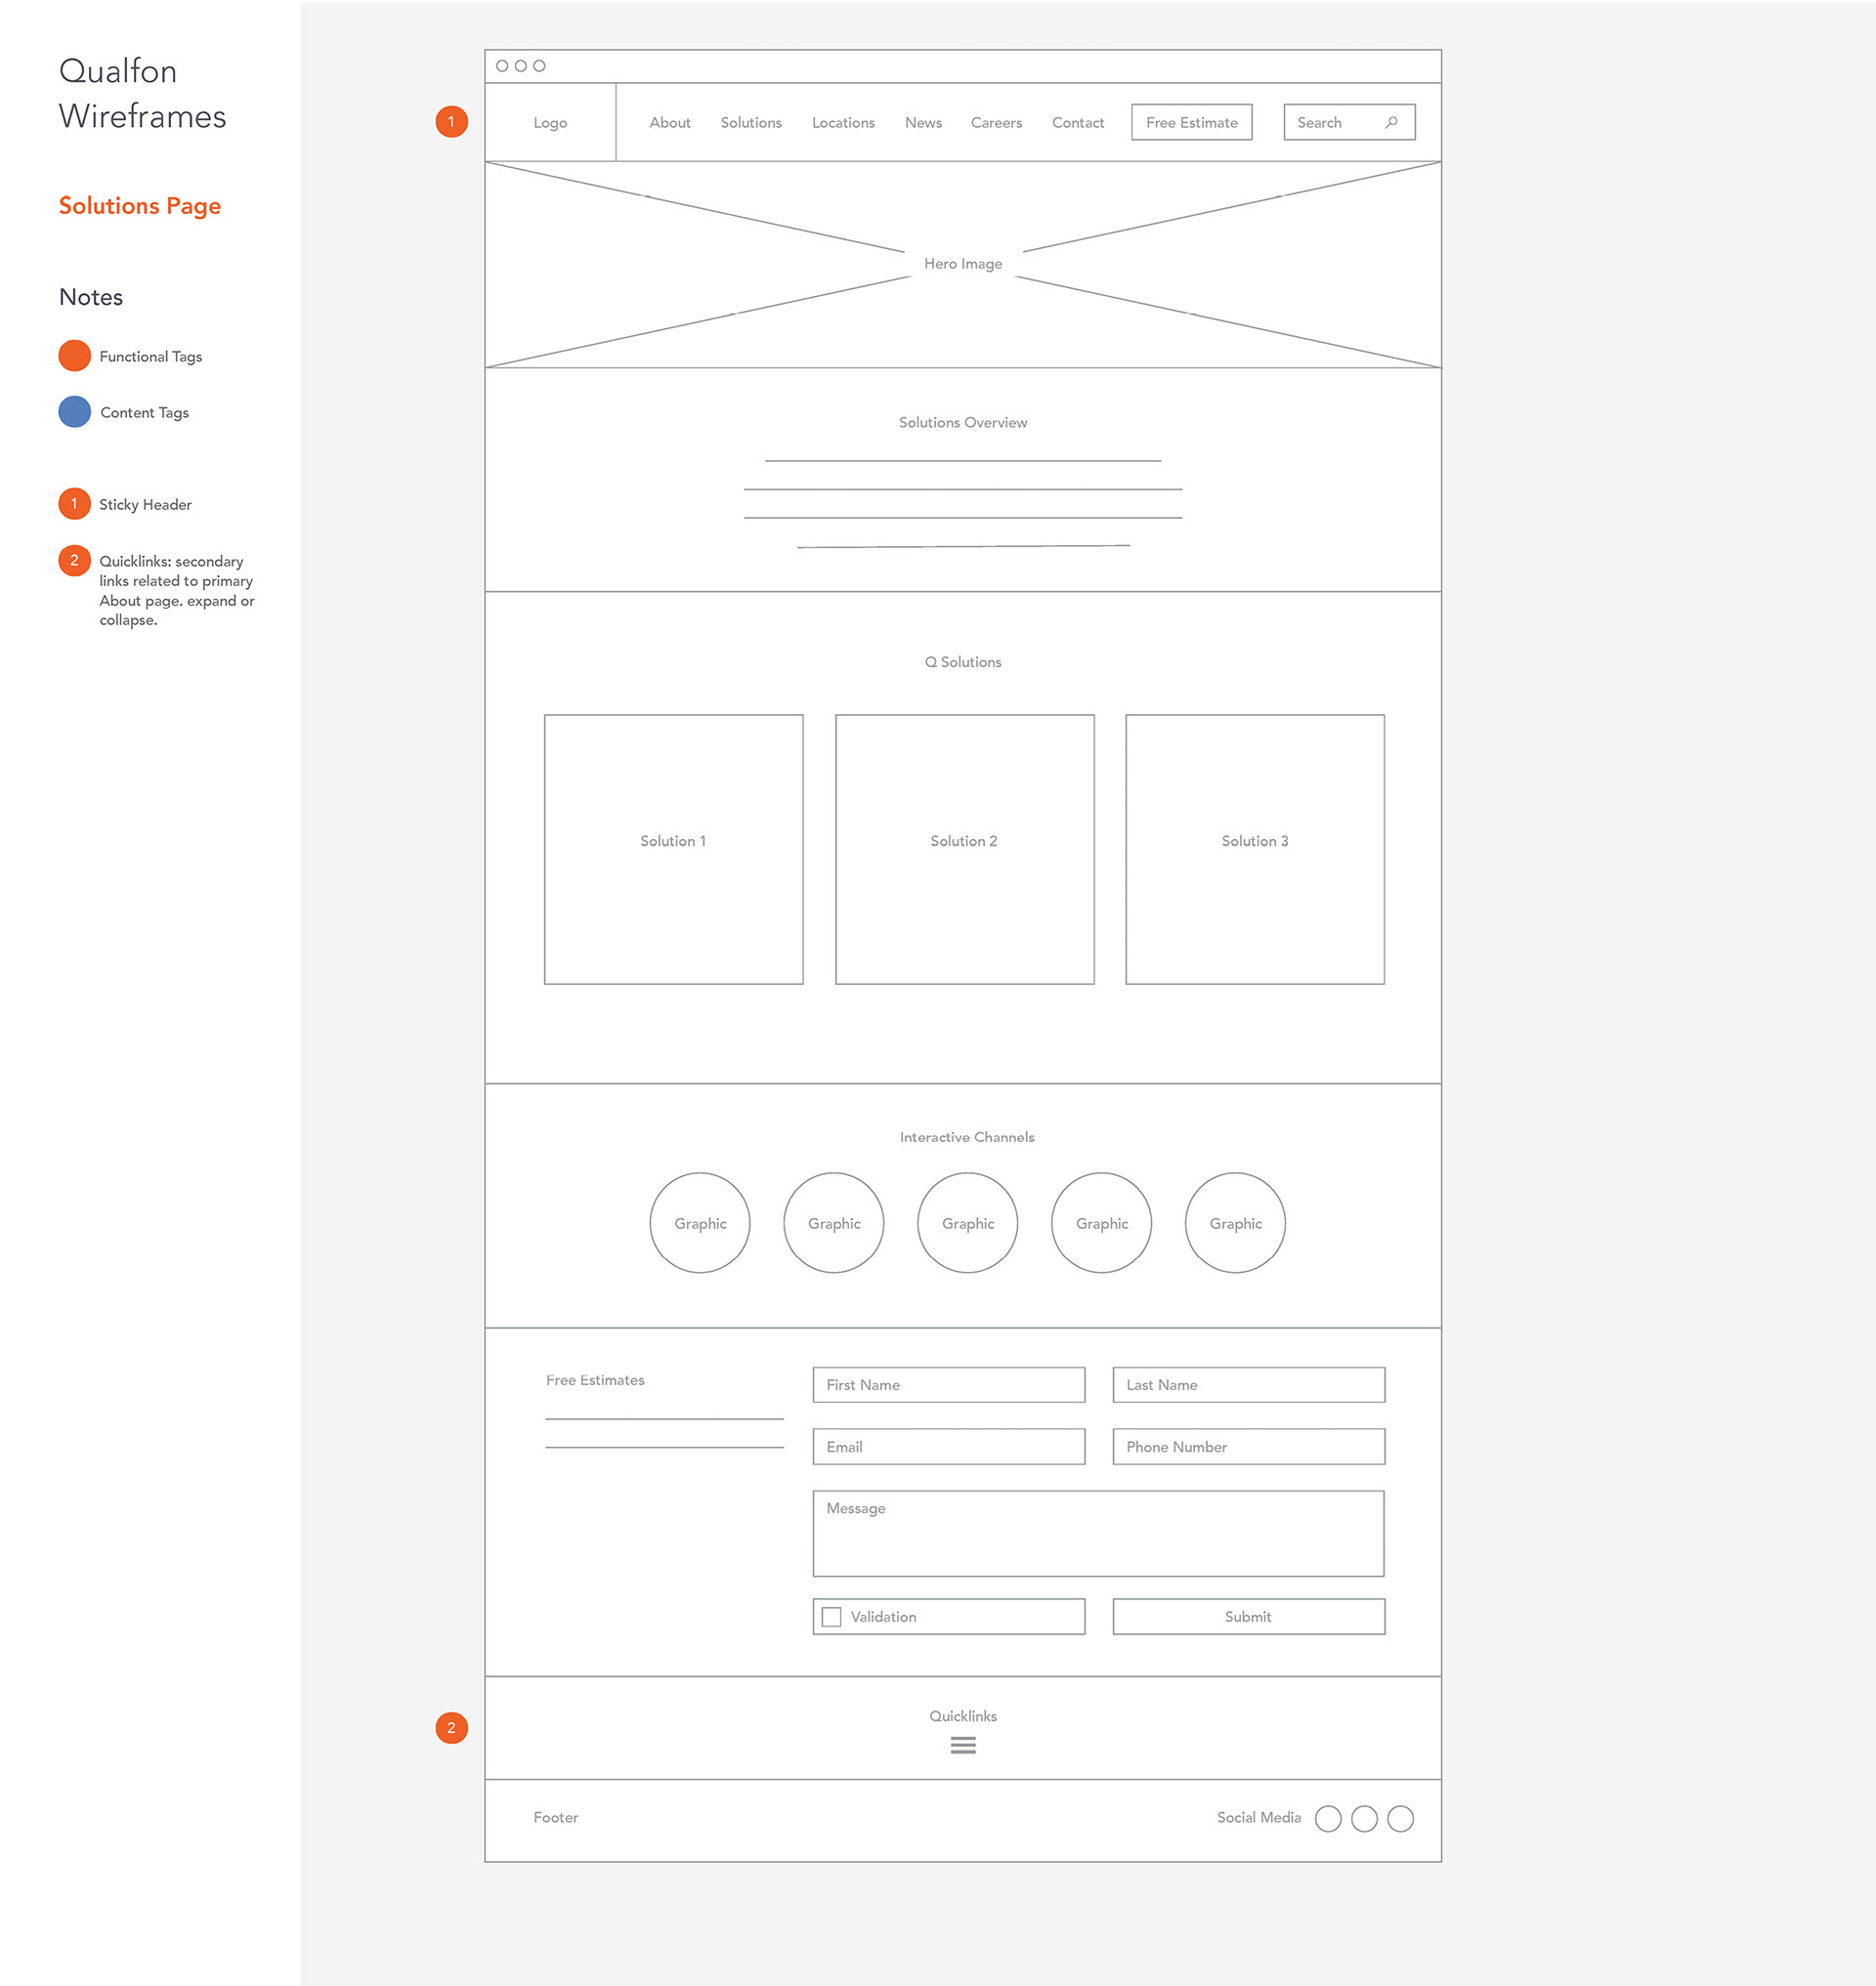The height and width of the screenshot is (1986, 1876).
Task: Click the Footer text
Action: 555,1817
